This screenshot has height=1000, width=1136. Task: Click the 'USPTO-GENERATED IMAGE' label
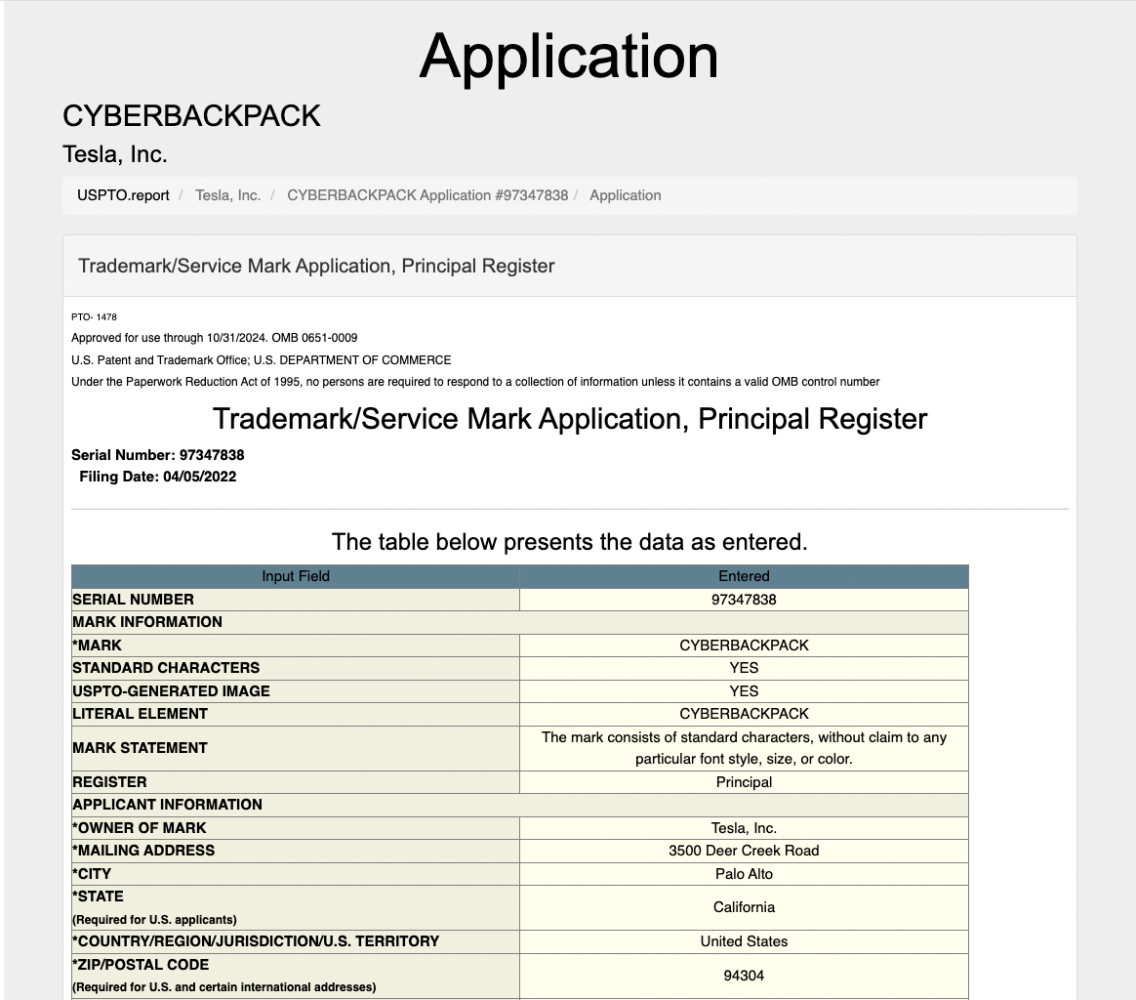(171, 691)
